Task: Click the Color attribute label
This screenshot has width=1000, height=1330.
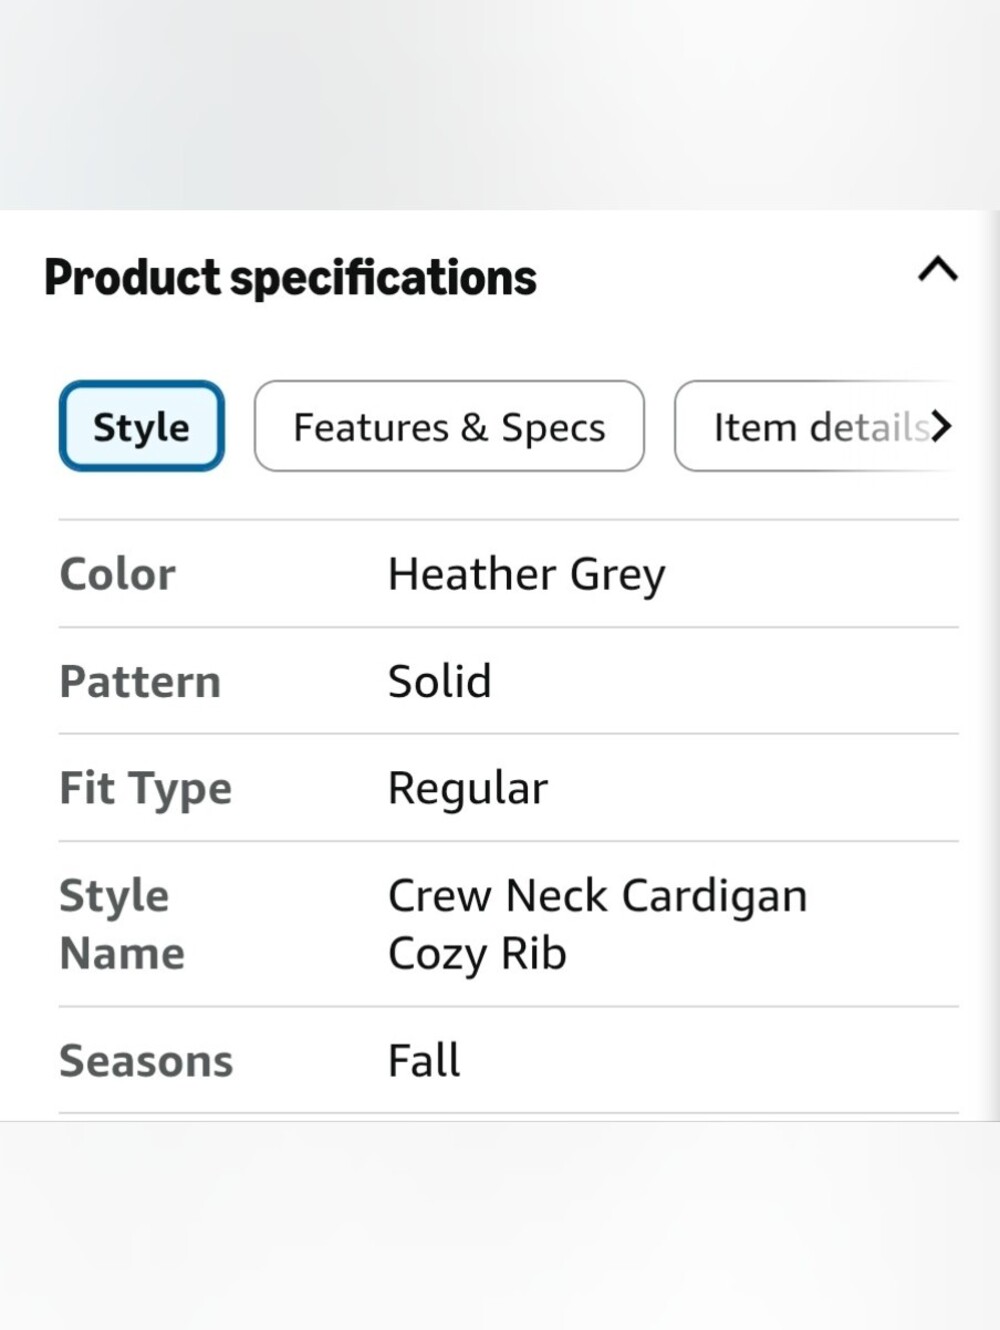Action: tap(118, 574)
